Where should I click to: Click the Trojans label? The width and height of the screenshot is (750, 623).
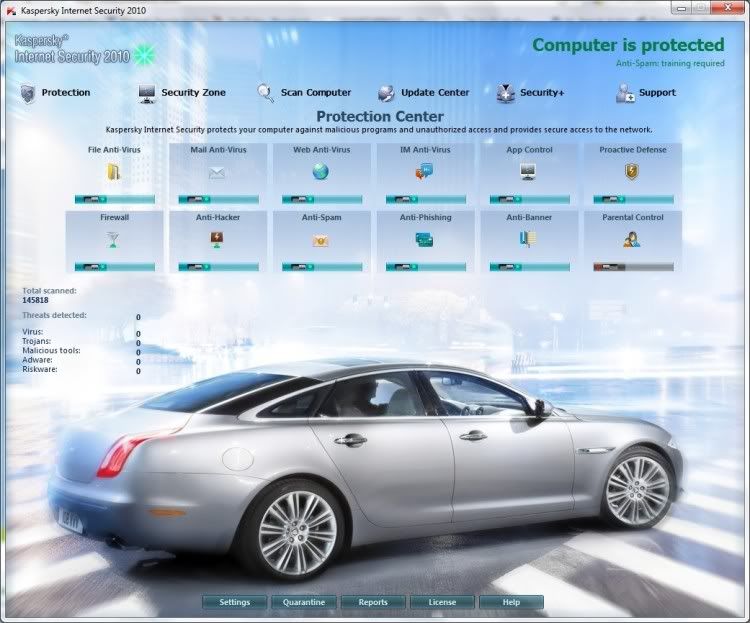pos(36,341)
